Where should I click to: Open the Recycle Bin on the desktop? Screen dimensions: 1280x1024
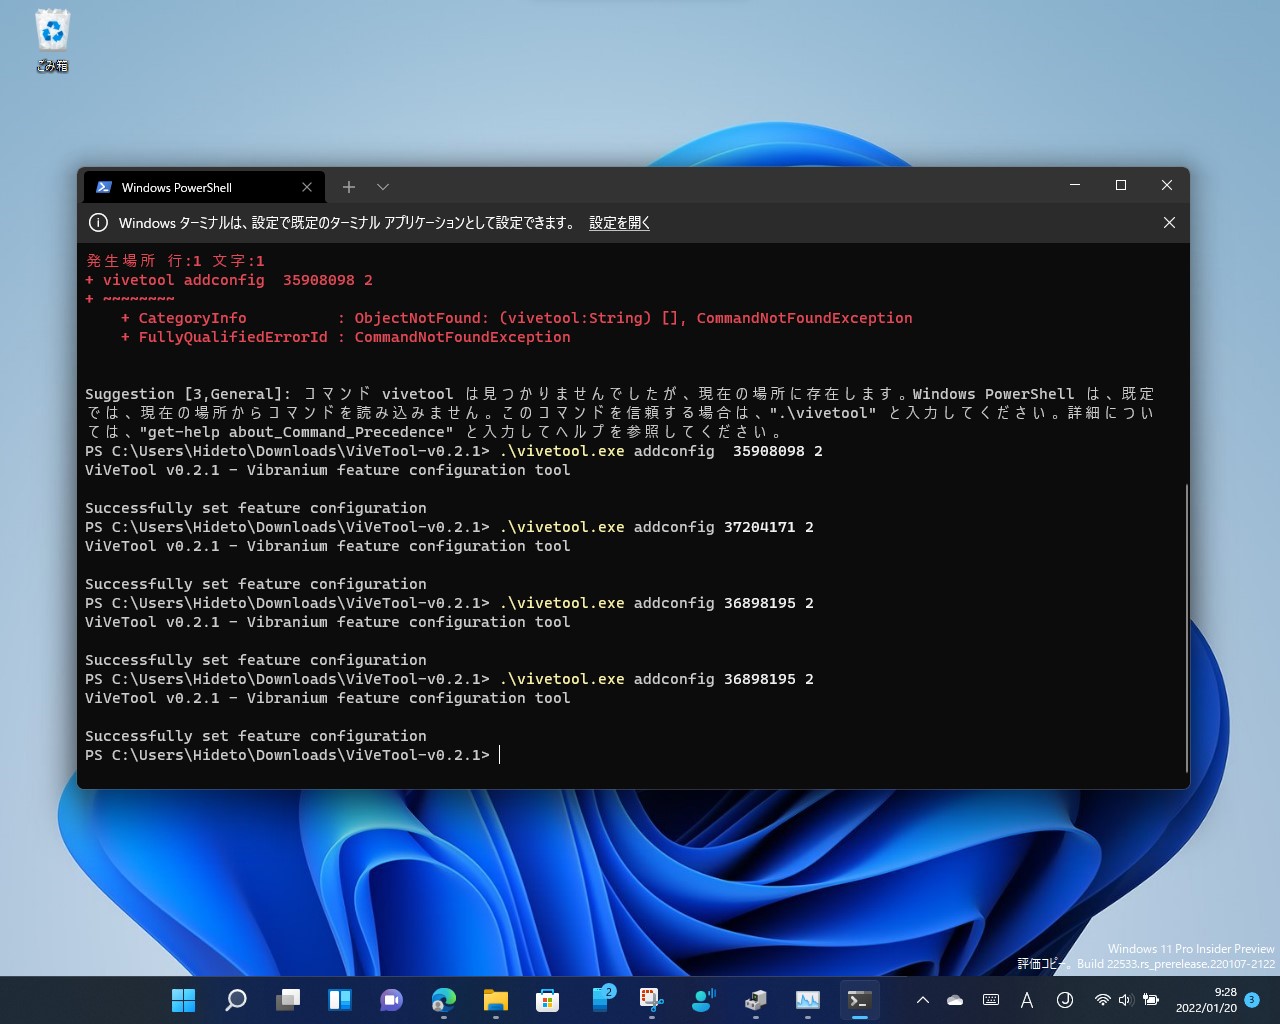point(52,41)
